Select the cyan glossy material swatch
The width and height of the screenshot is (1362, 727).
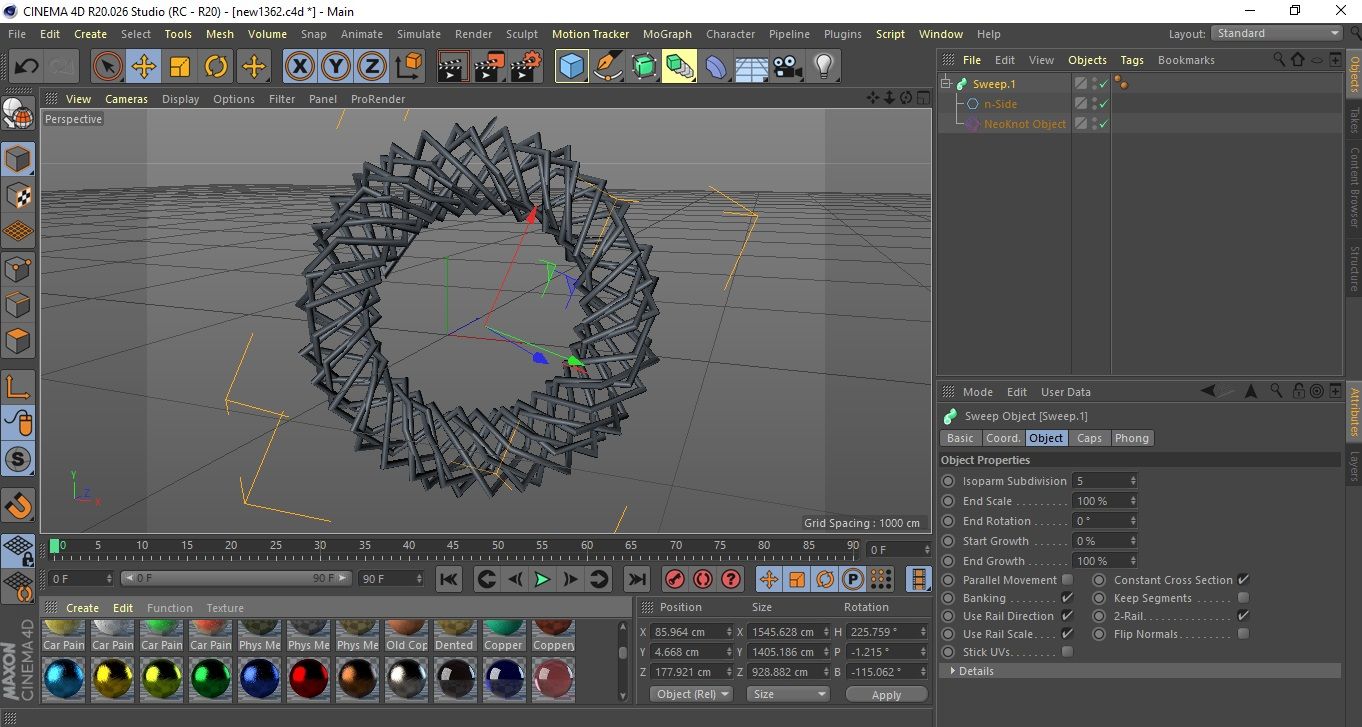(63, 680)
